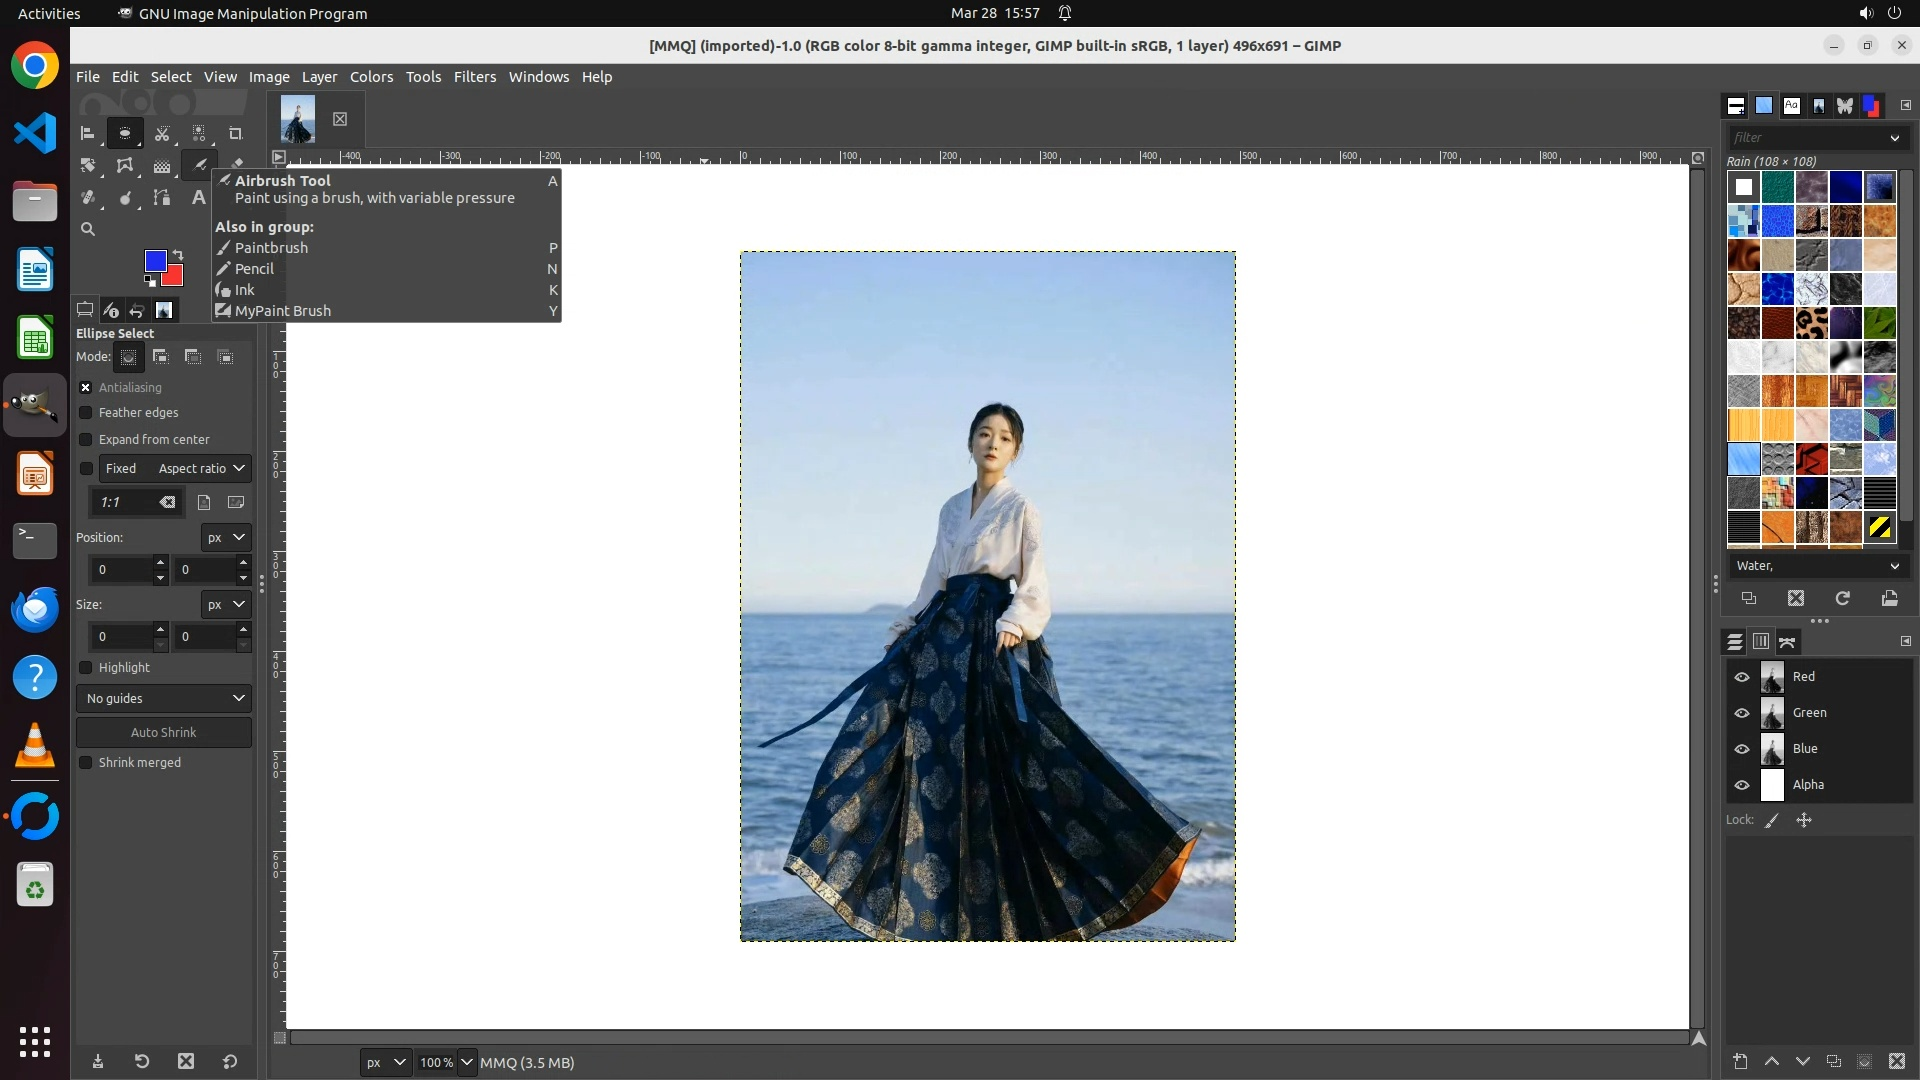This screenshot has width=1920, height=1080.
Task: Hide the Green channel visibility eye
Action: 1742,713
